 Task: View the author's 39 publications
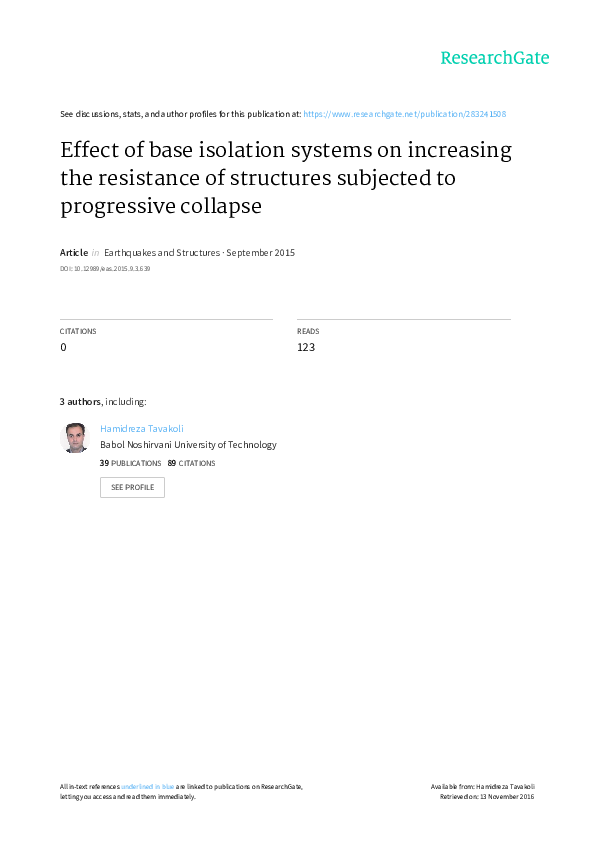pyautogui.click(x=130, y=463)
